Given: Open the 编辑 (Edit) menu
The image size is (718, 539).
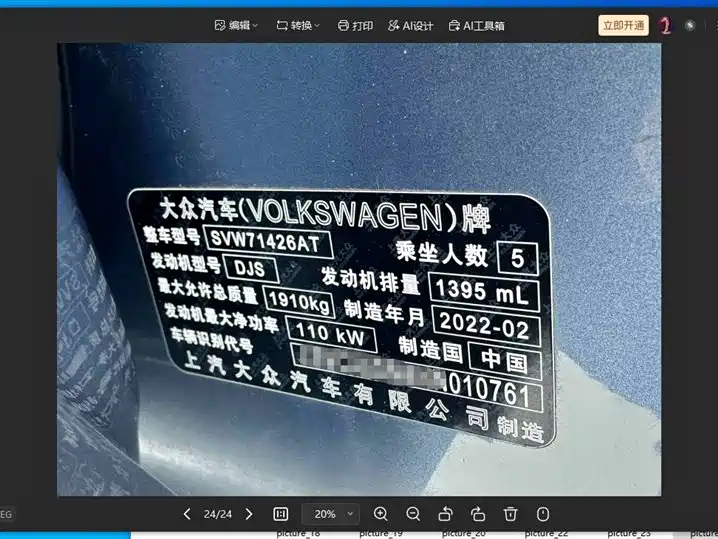Looking at the screenshot, I should coord(236,26).
